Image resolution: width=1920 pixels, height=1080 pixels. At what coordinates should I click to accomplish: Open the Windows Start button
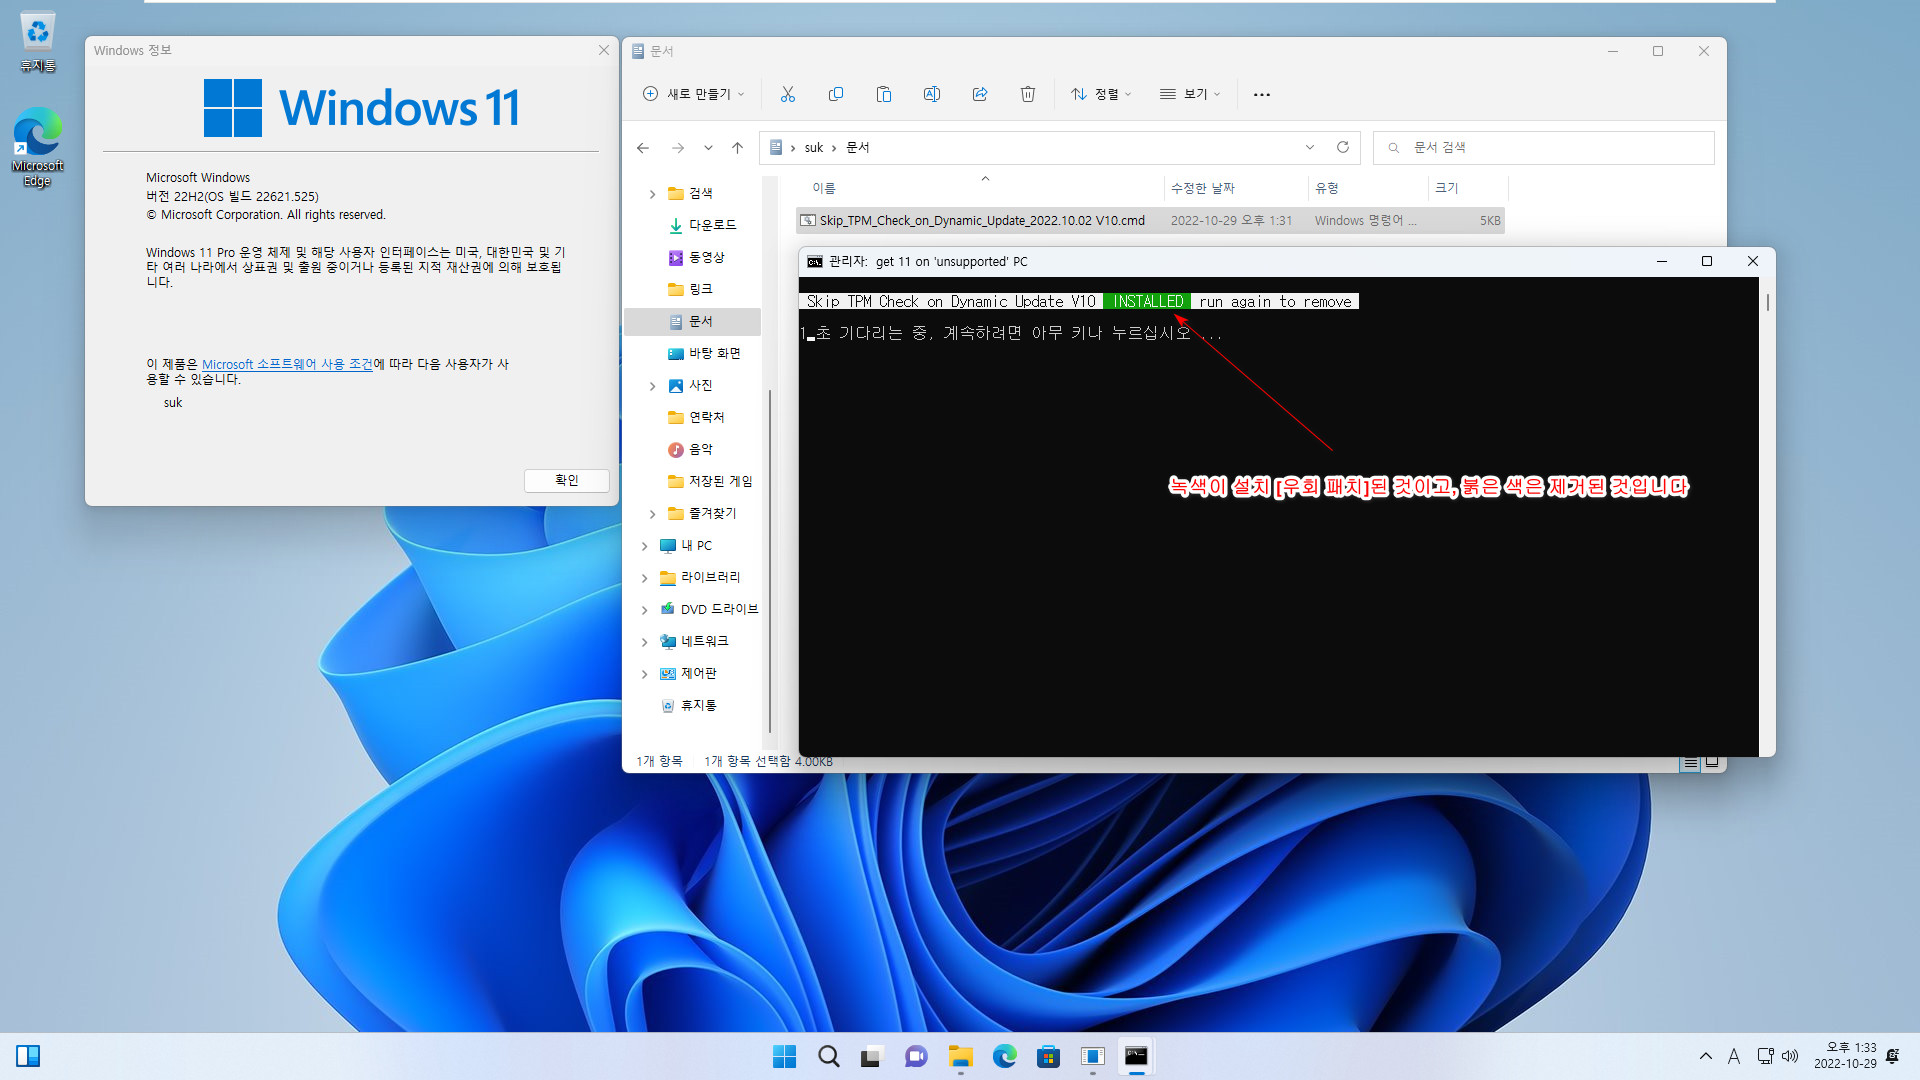click(x=785, y=1056)
